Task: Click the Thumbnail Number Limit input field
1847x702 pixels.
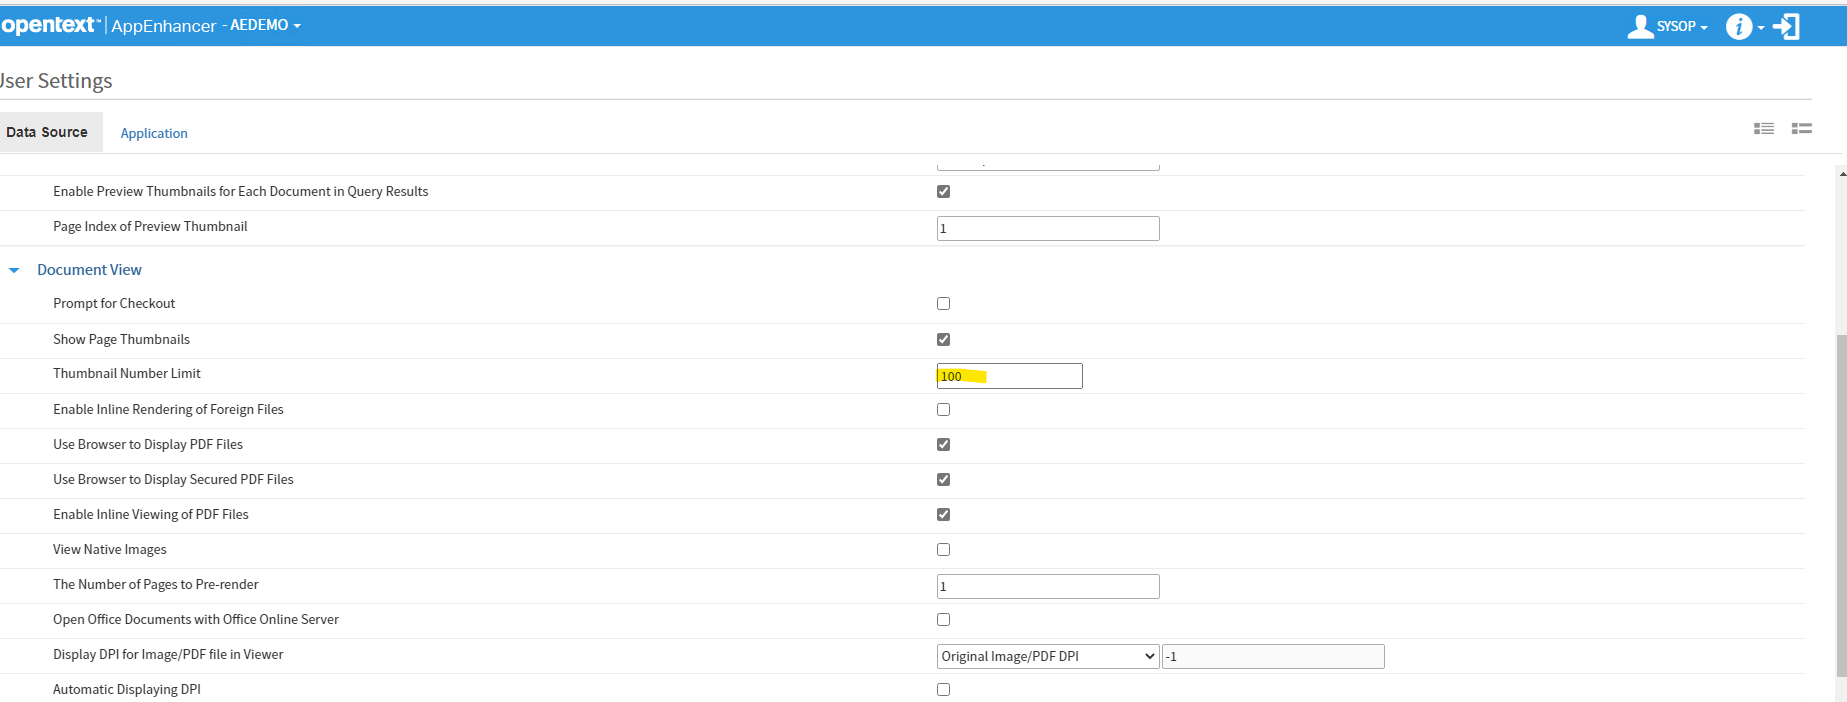Action: tap(1009, 376)
